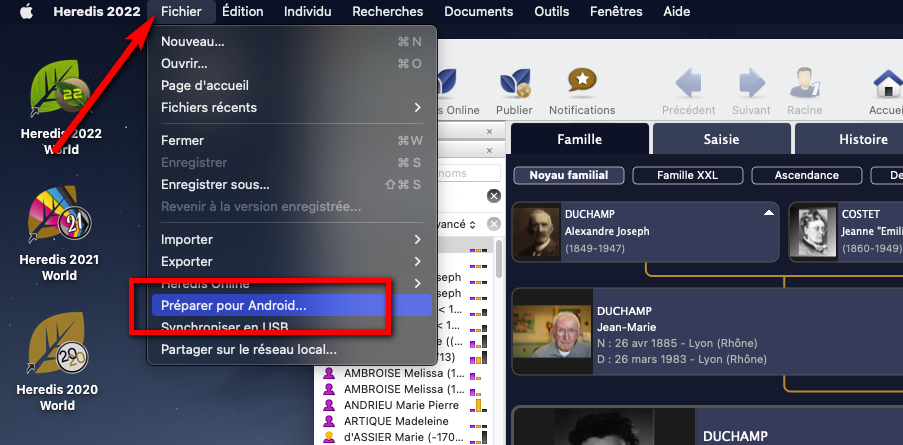
Task: Open Notifications from the toolbar
Action: [x=581, y=83]
